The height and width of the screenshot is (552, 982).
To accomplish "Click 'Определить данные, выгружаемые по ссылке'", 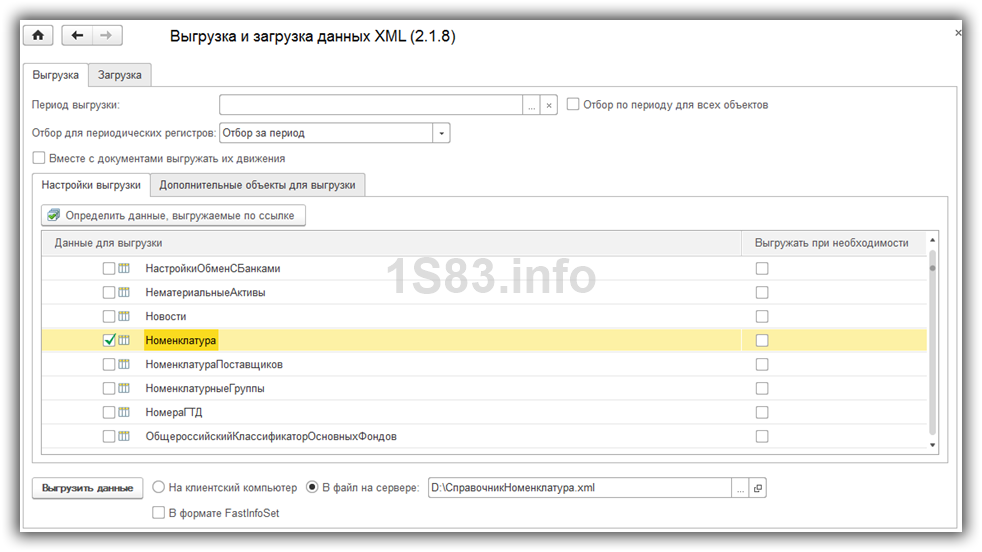I will [x=172, y=215].
